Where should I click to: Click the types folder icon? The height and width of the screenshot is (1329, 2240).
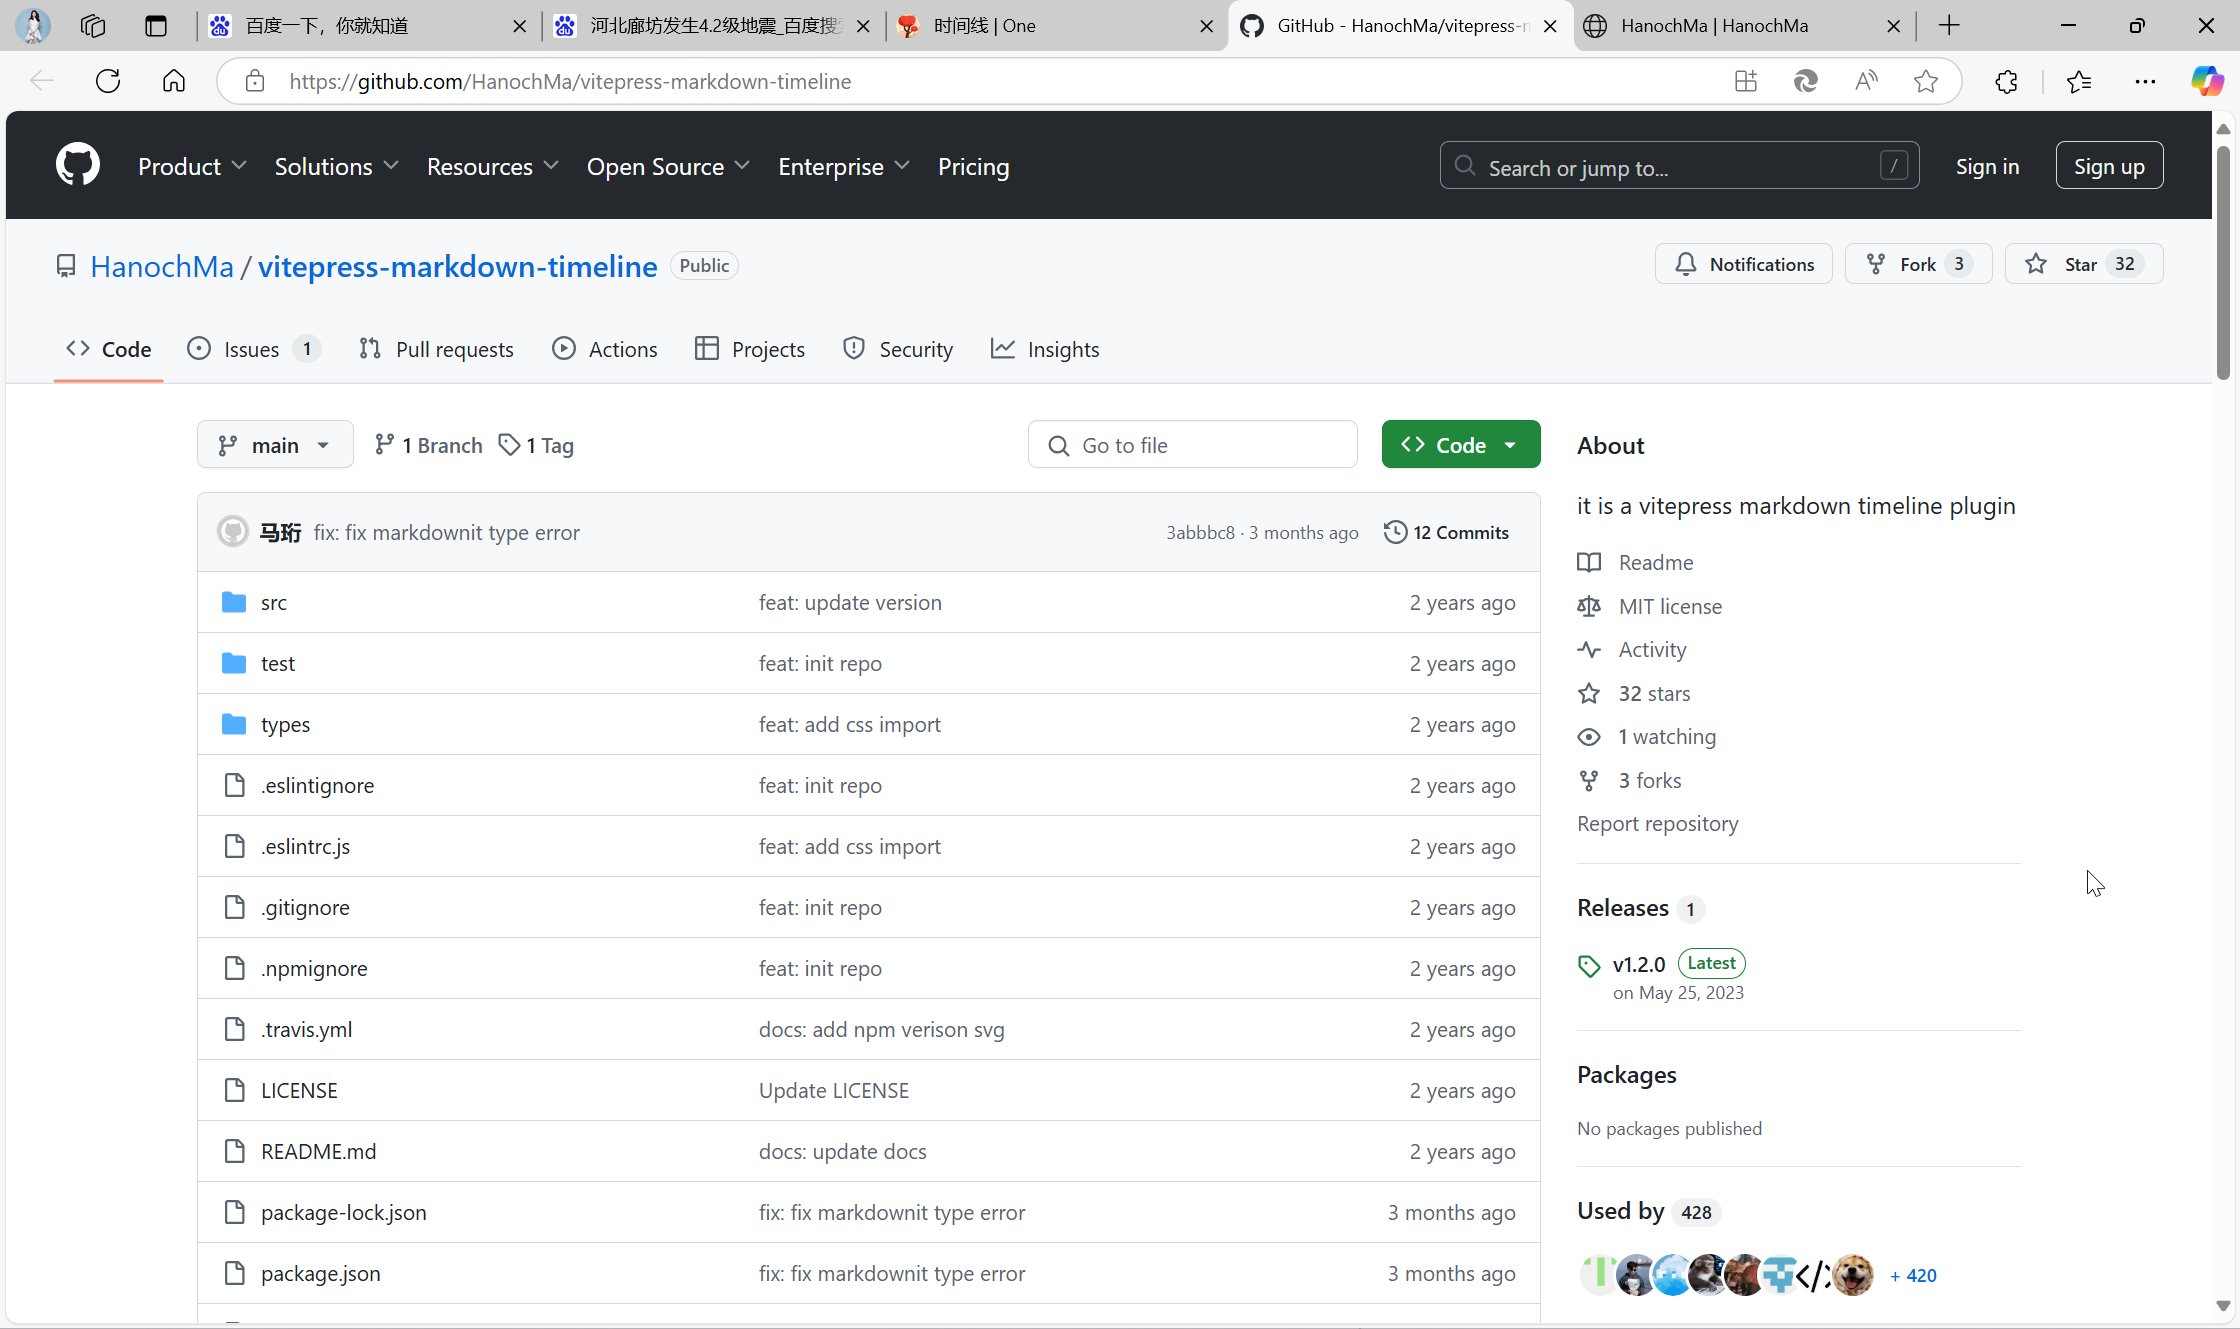(234, 724)
